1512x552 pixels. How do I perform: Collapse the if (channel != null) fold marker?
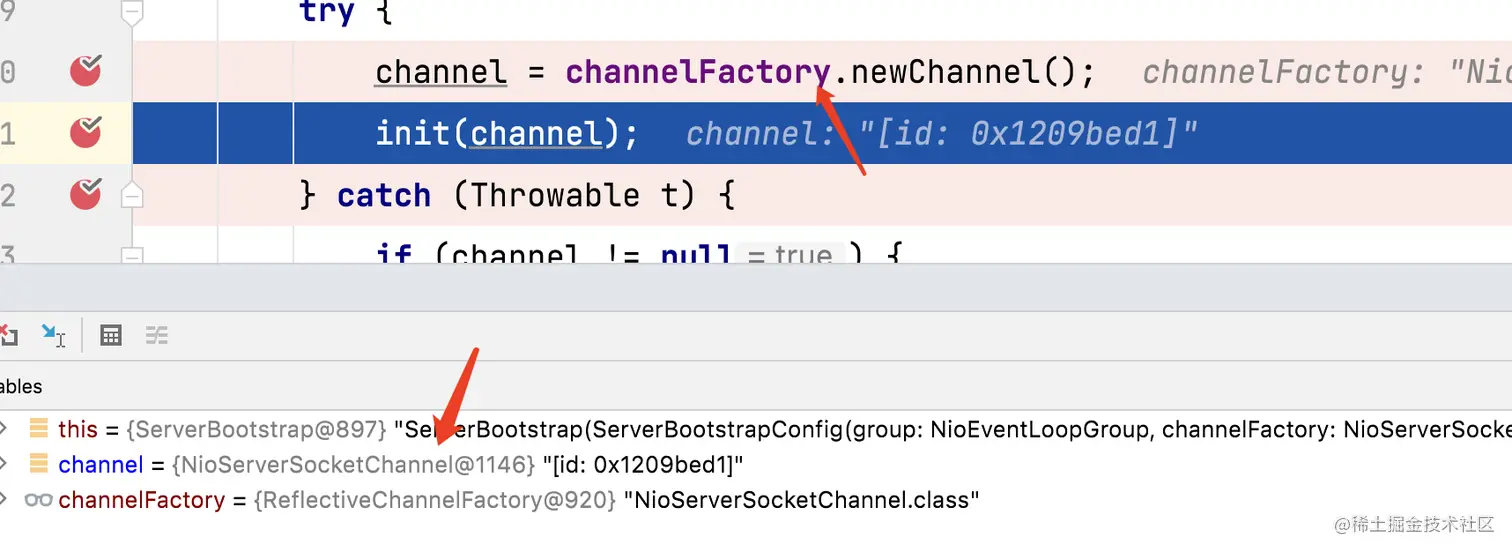pos(132,257)
